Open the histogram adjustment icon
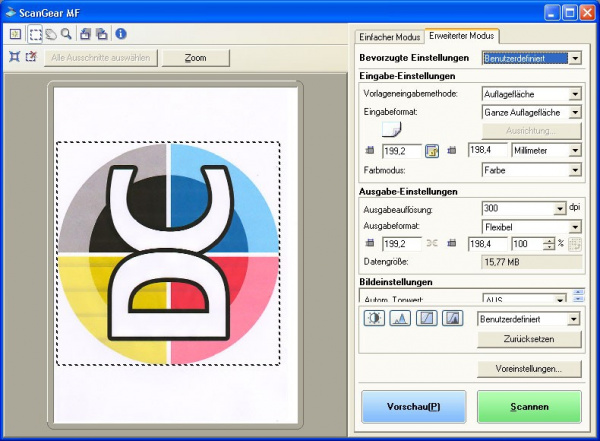 click(x=400, y=319)
